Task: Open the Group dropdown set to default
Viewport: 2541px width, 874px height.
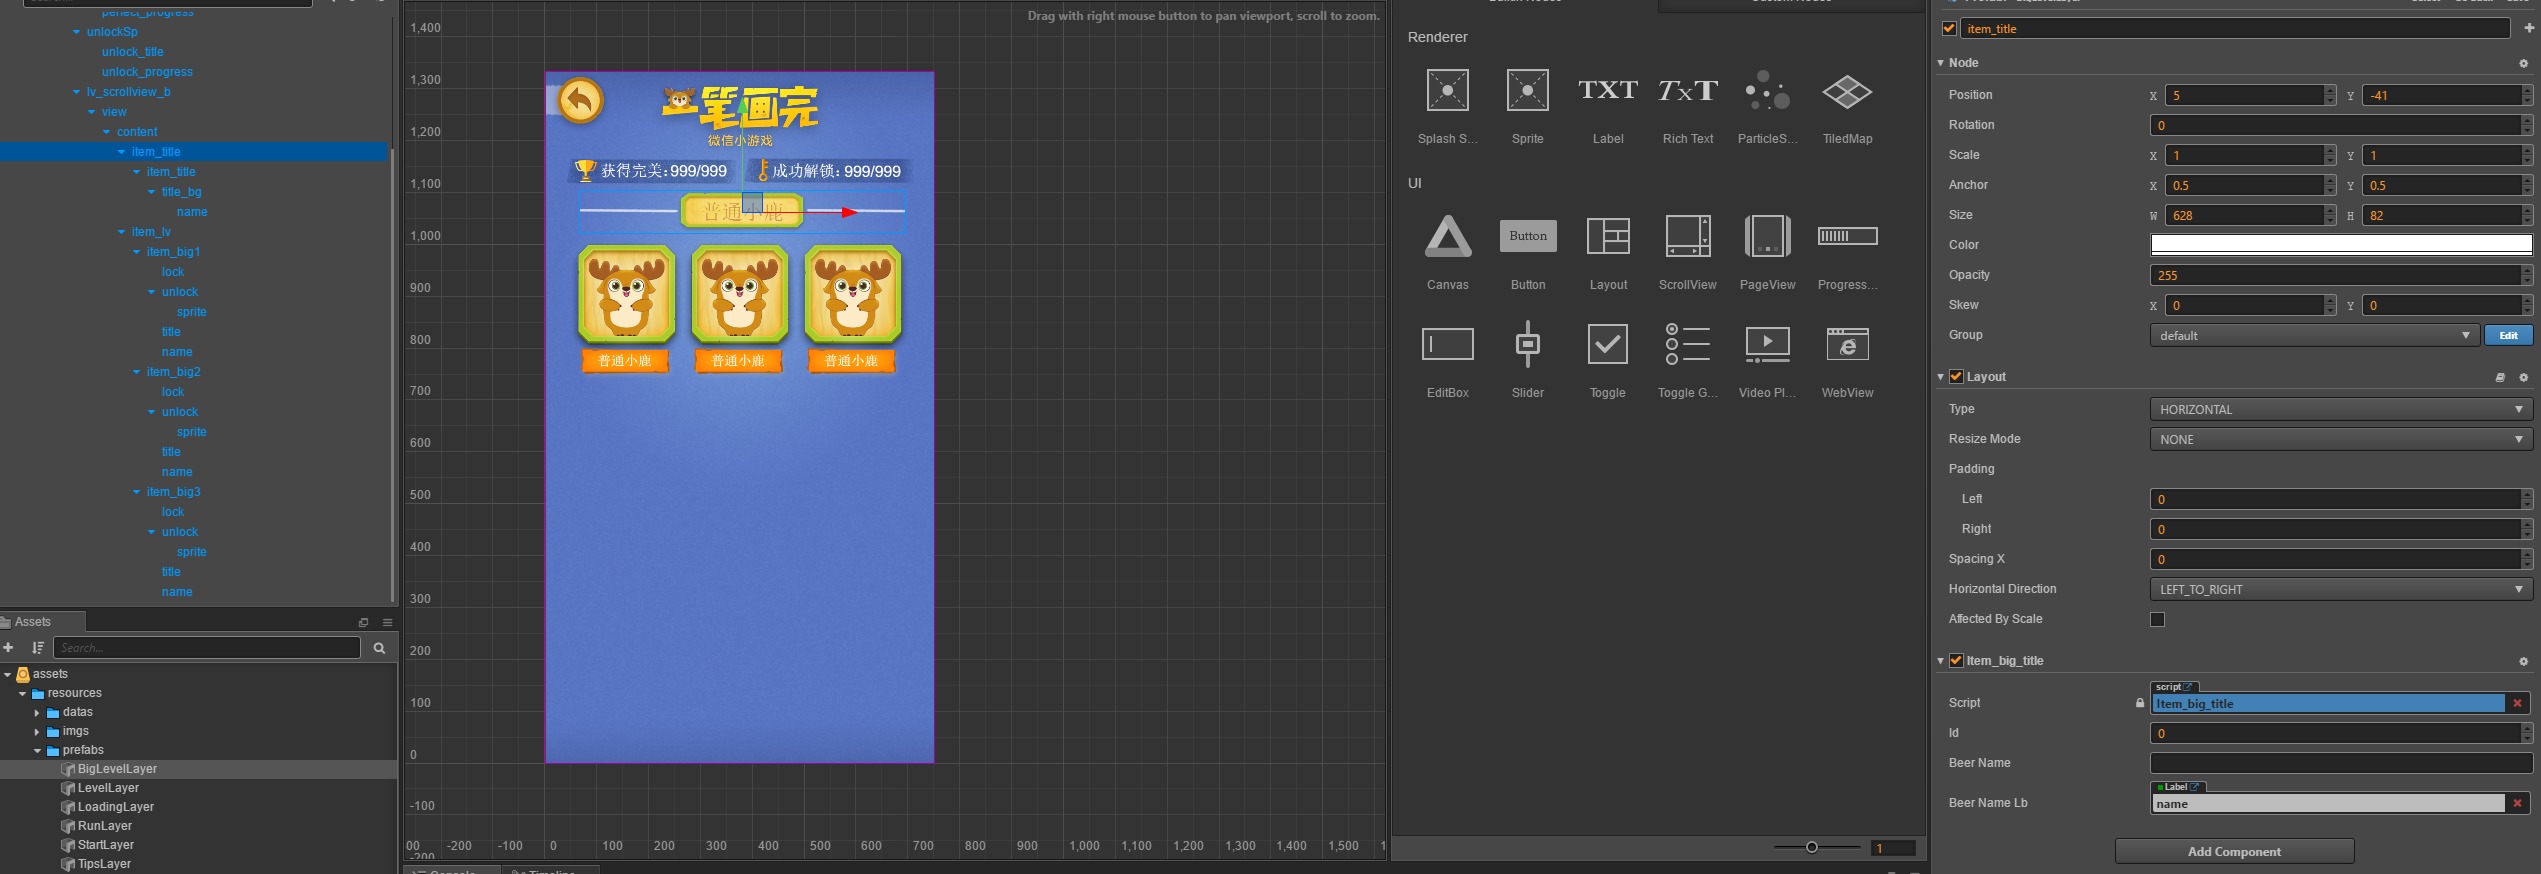Action: 2314,335
